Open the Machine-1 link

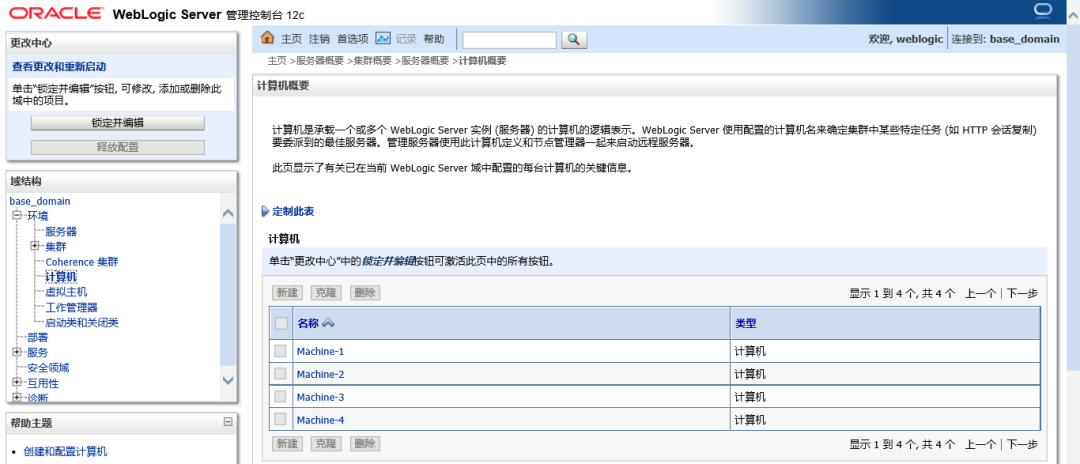(x=320, y=351)
